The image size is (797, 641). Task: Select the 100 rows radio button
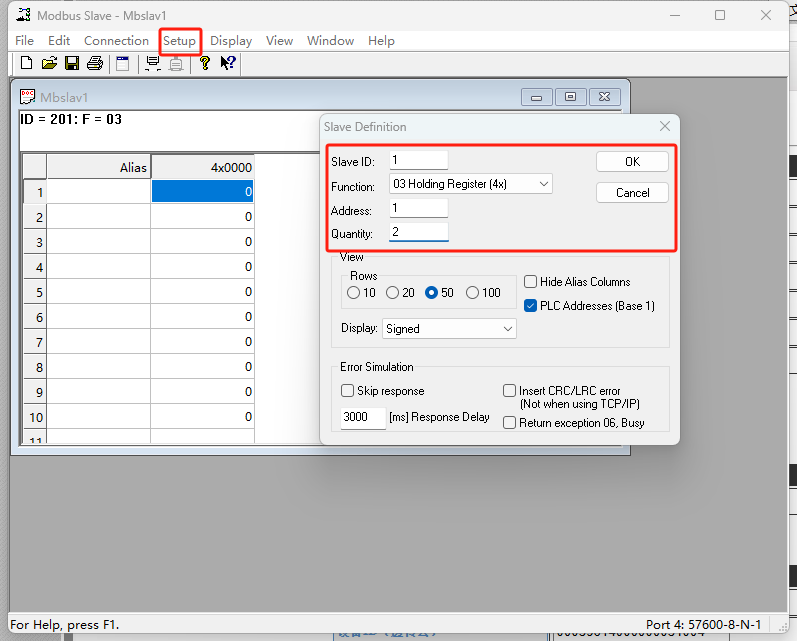tap(473, 293)
